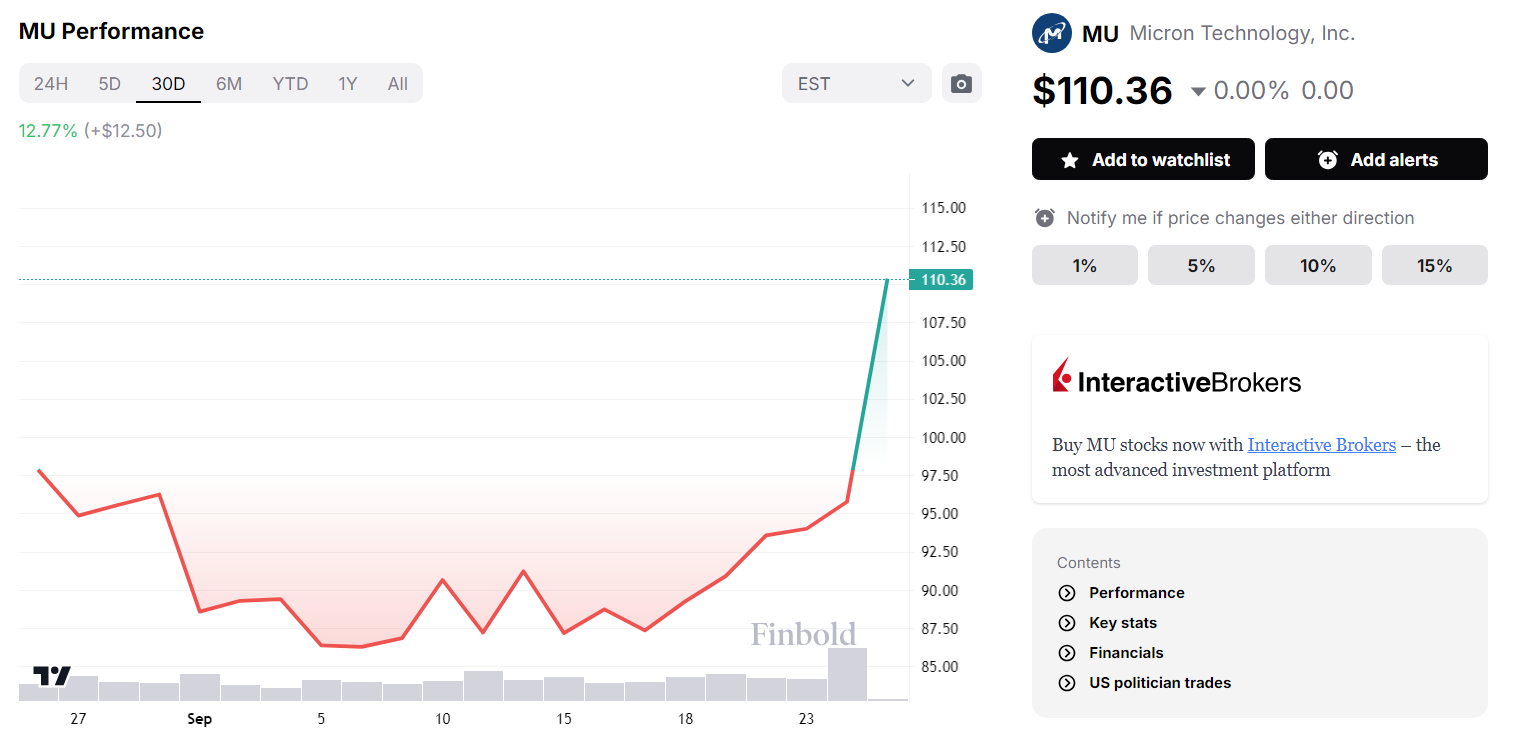
Task: Click the Add alerts button
Action: (x=1376, y=159)
